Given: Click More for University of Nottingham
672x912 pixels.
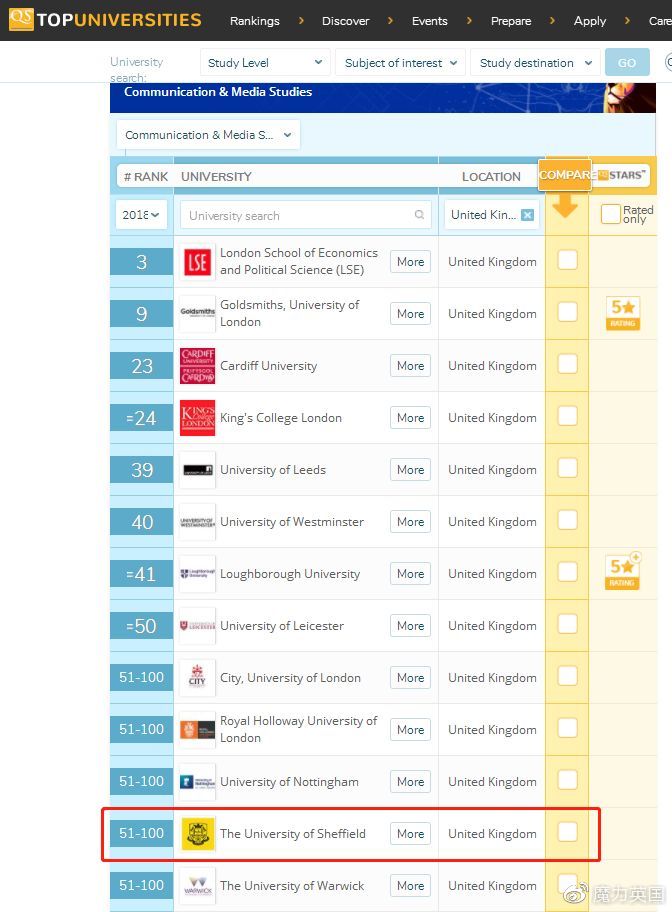Looking at the screenshot, I should point(410,782).
